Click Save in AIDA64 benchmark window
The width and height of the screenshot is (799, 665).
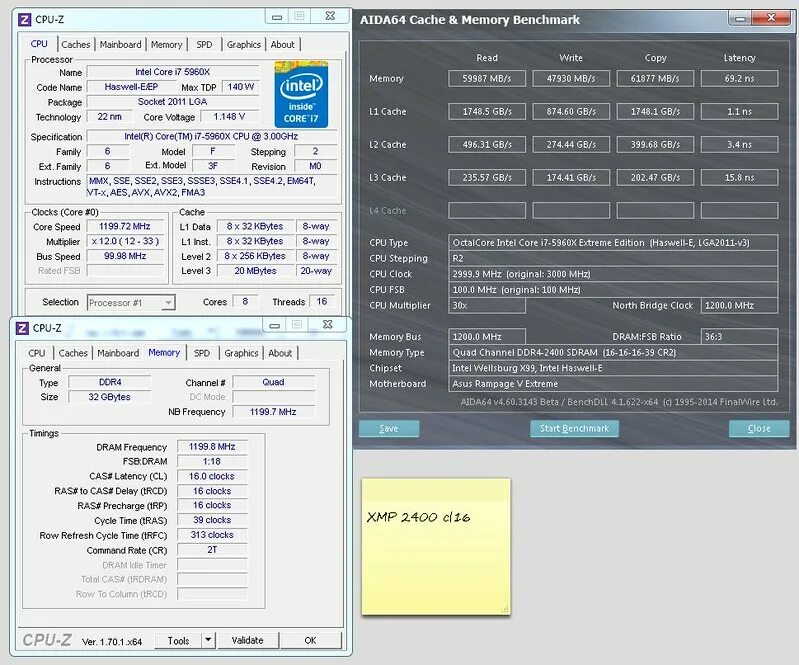[389, 429]
